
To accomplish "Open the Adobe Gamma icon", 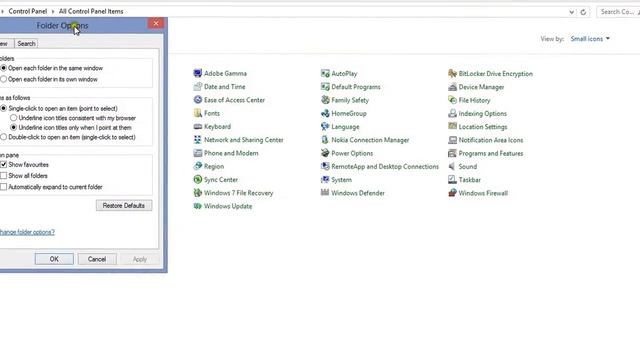I will coord(198,73).
